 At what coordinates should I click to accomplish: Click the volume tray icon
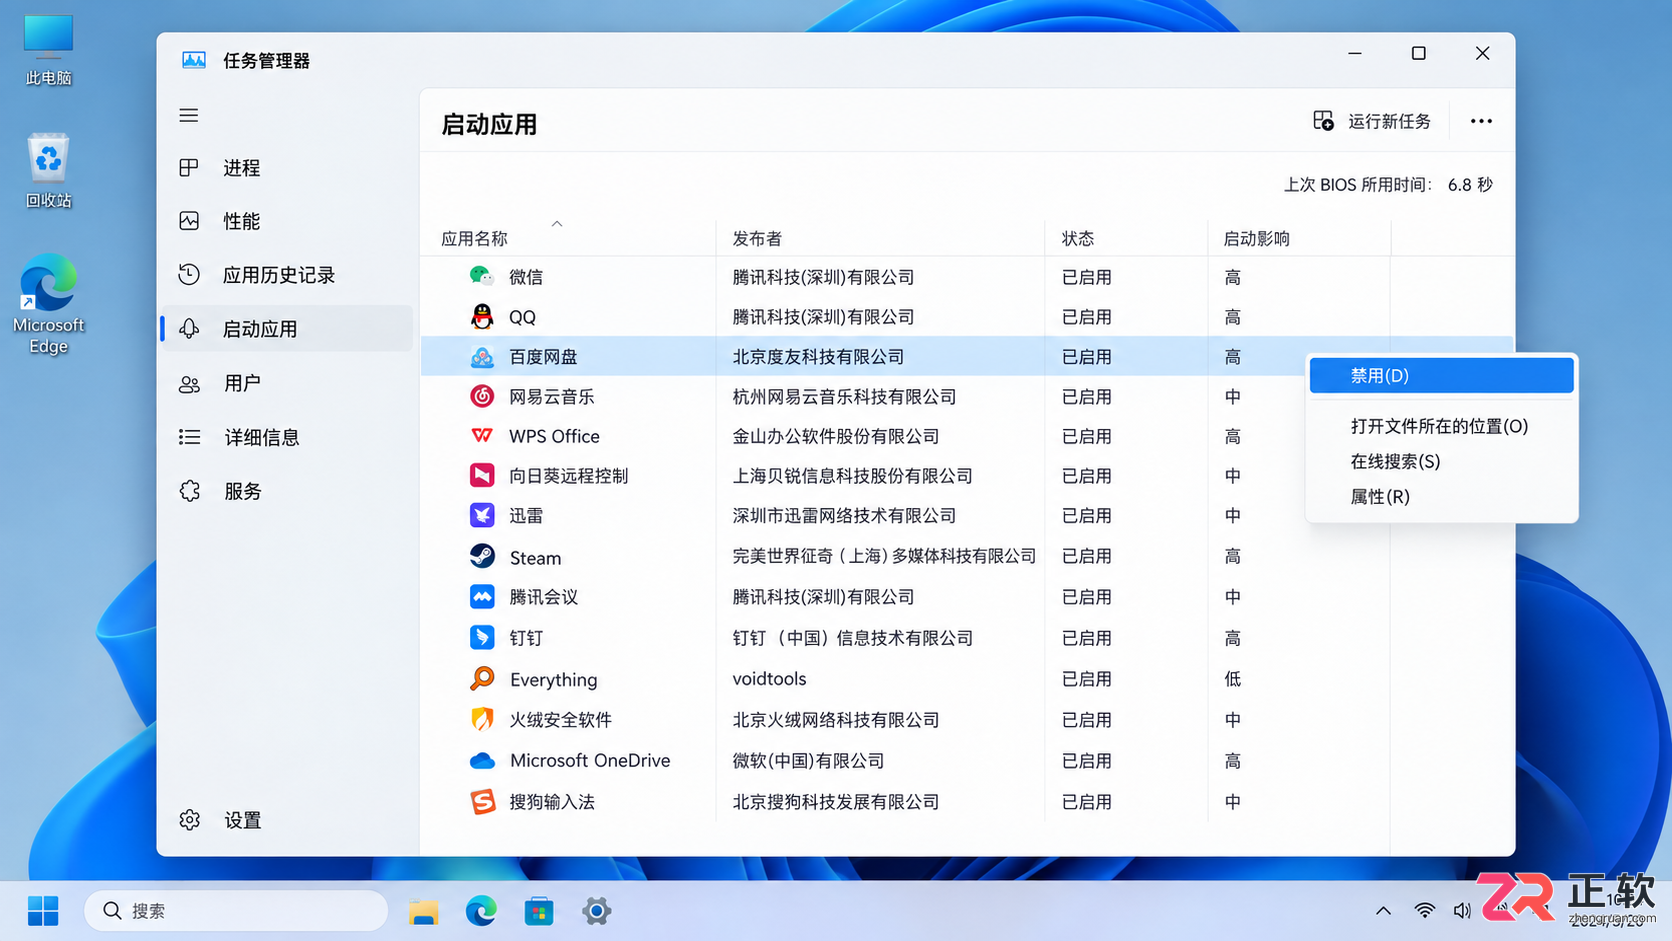click(1462, 910)
